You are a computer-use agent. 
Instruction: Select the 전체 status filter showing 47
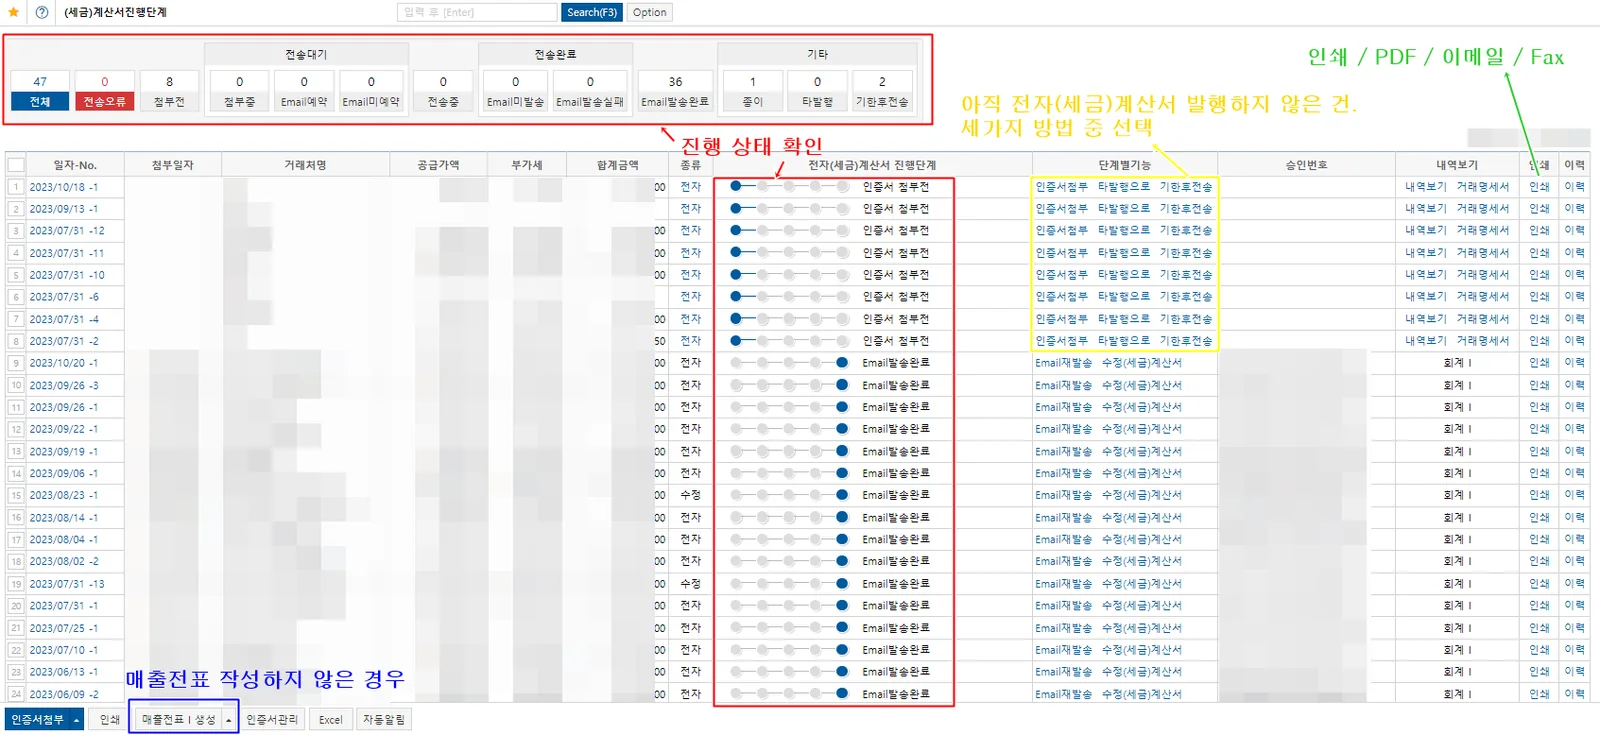40,91
